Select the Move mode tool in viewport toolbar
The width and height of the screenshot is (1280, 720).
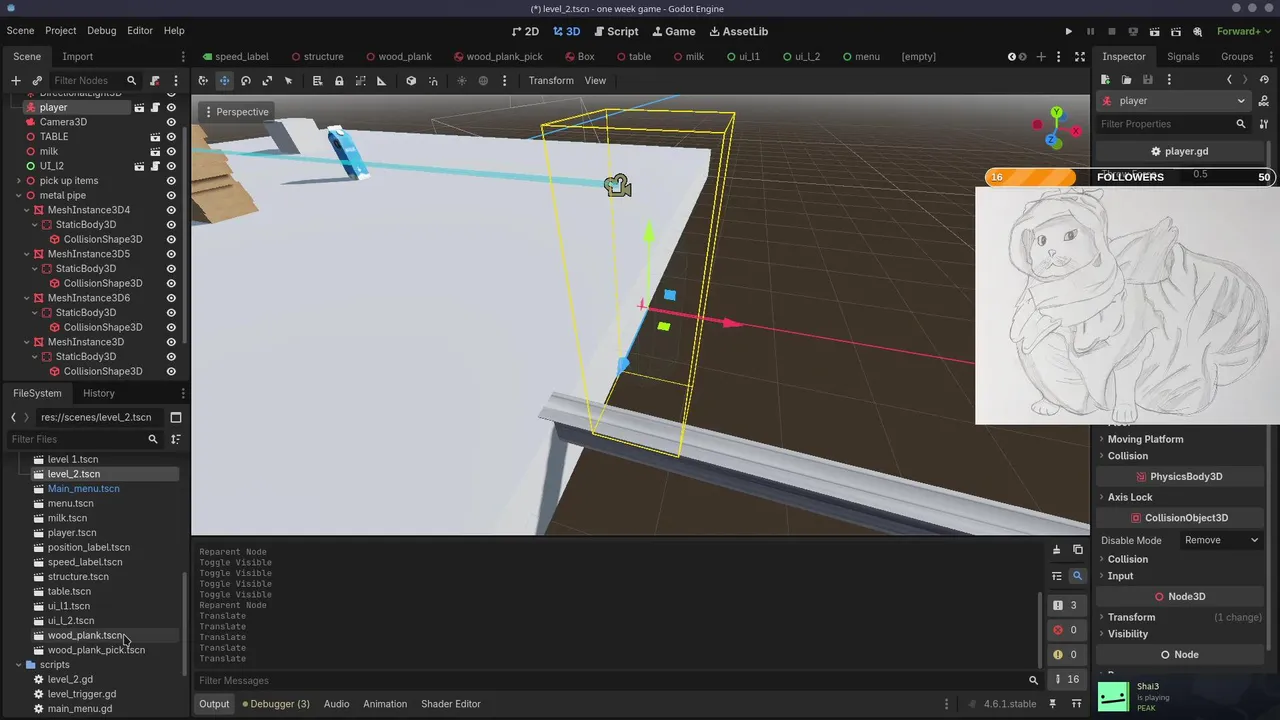[x=224, y=80]
